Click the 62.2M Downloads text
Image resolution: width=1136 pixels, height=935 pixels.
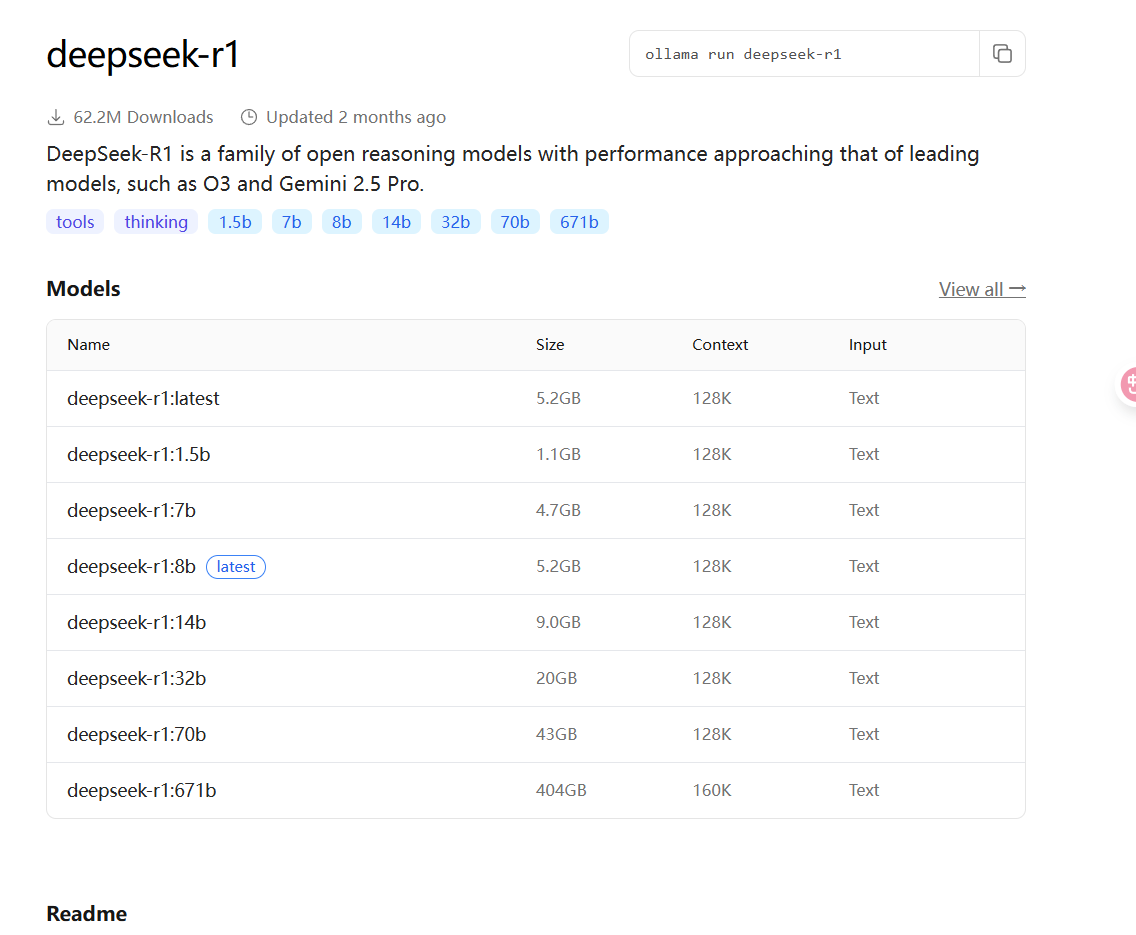click(x=143, y=117)
